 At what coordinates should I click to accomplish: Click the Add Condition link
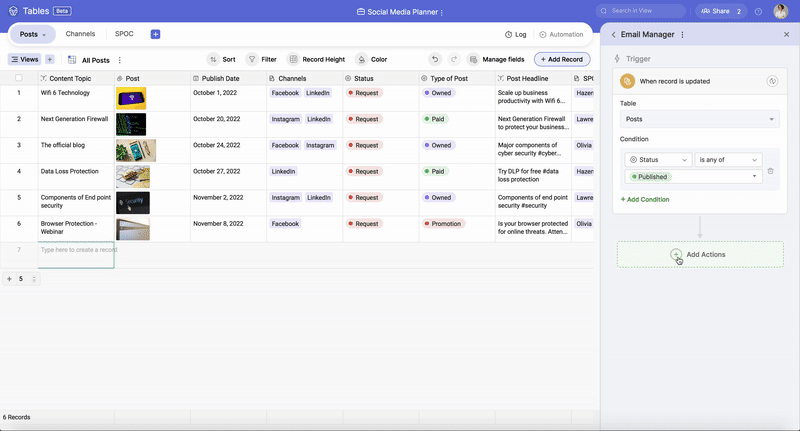click(645, 199)
